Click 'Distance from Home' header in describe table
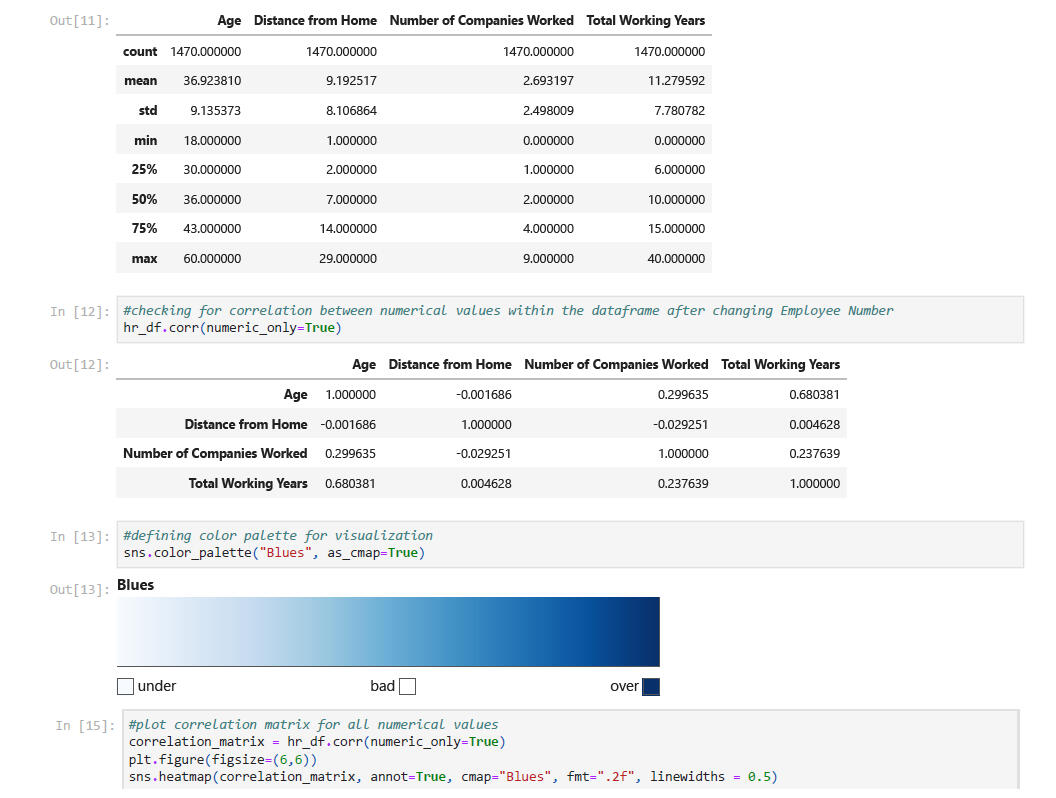The image size is (1056, 798). pos(315,21)
